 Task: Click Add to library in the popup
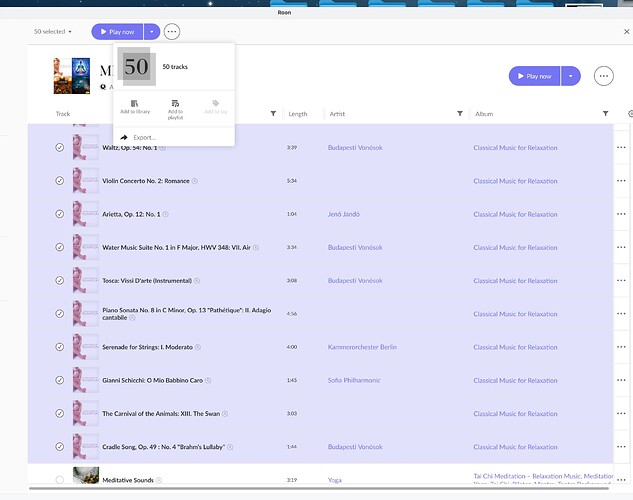pyautogui.click(x=135, y=107)
